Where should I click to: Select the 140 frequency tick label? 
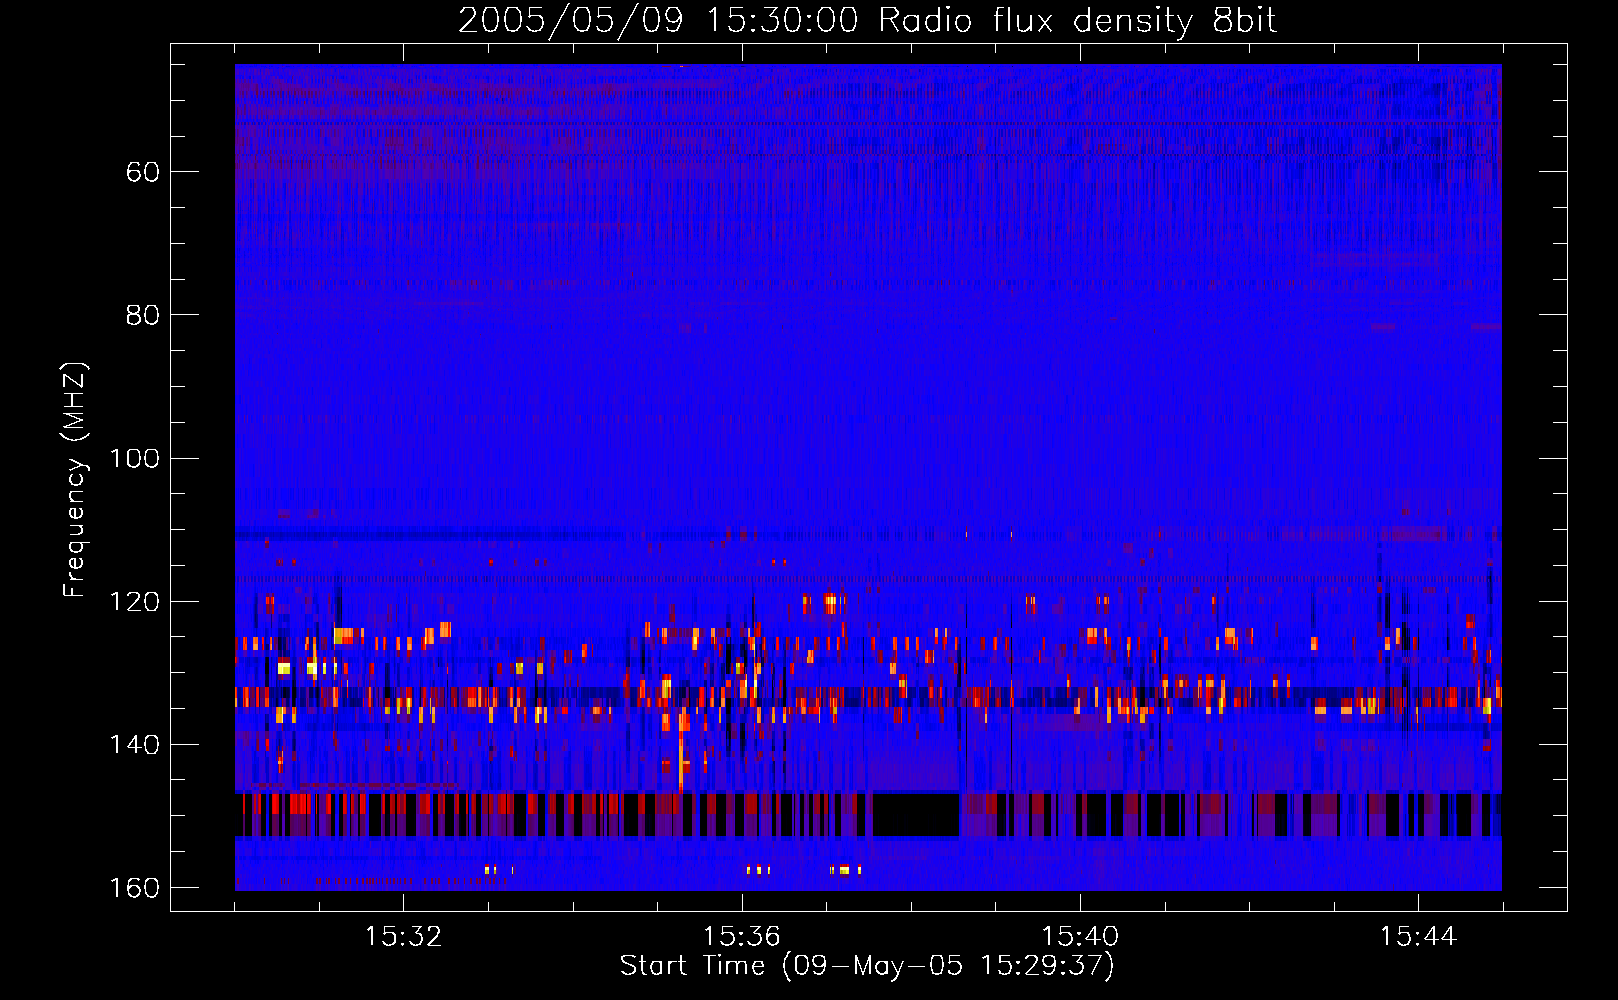135,745
